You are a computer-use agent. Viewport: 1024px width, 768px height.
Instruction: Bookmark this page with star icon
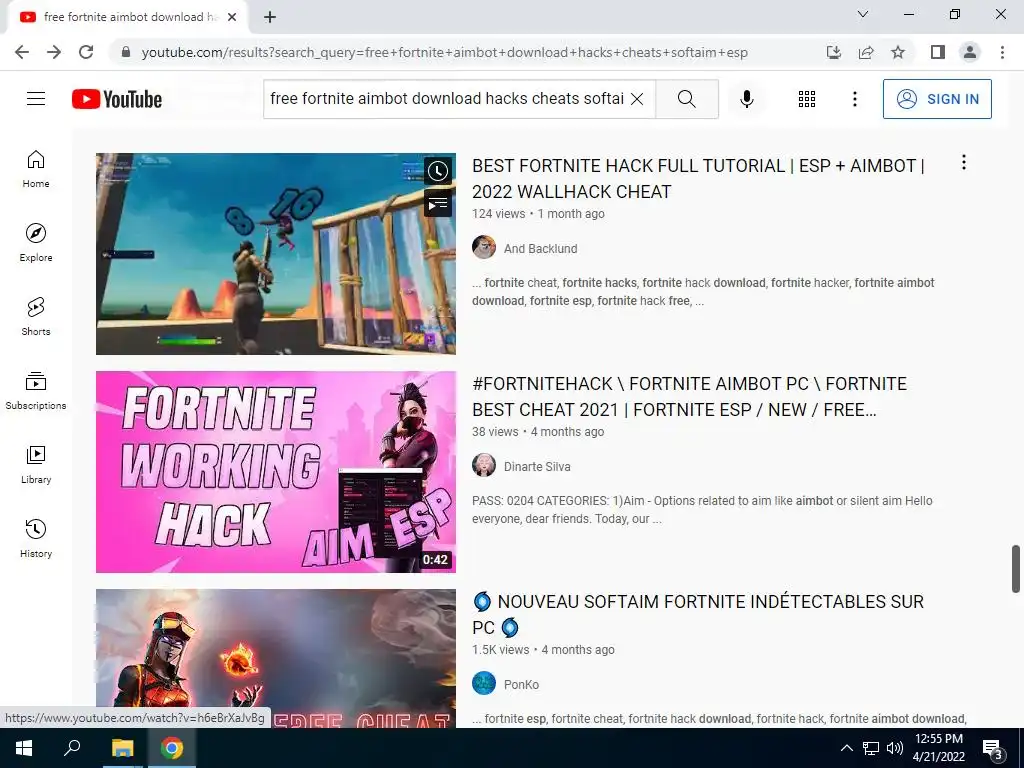tap(898, 52)
